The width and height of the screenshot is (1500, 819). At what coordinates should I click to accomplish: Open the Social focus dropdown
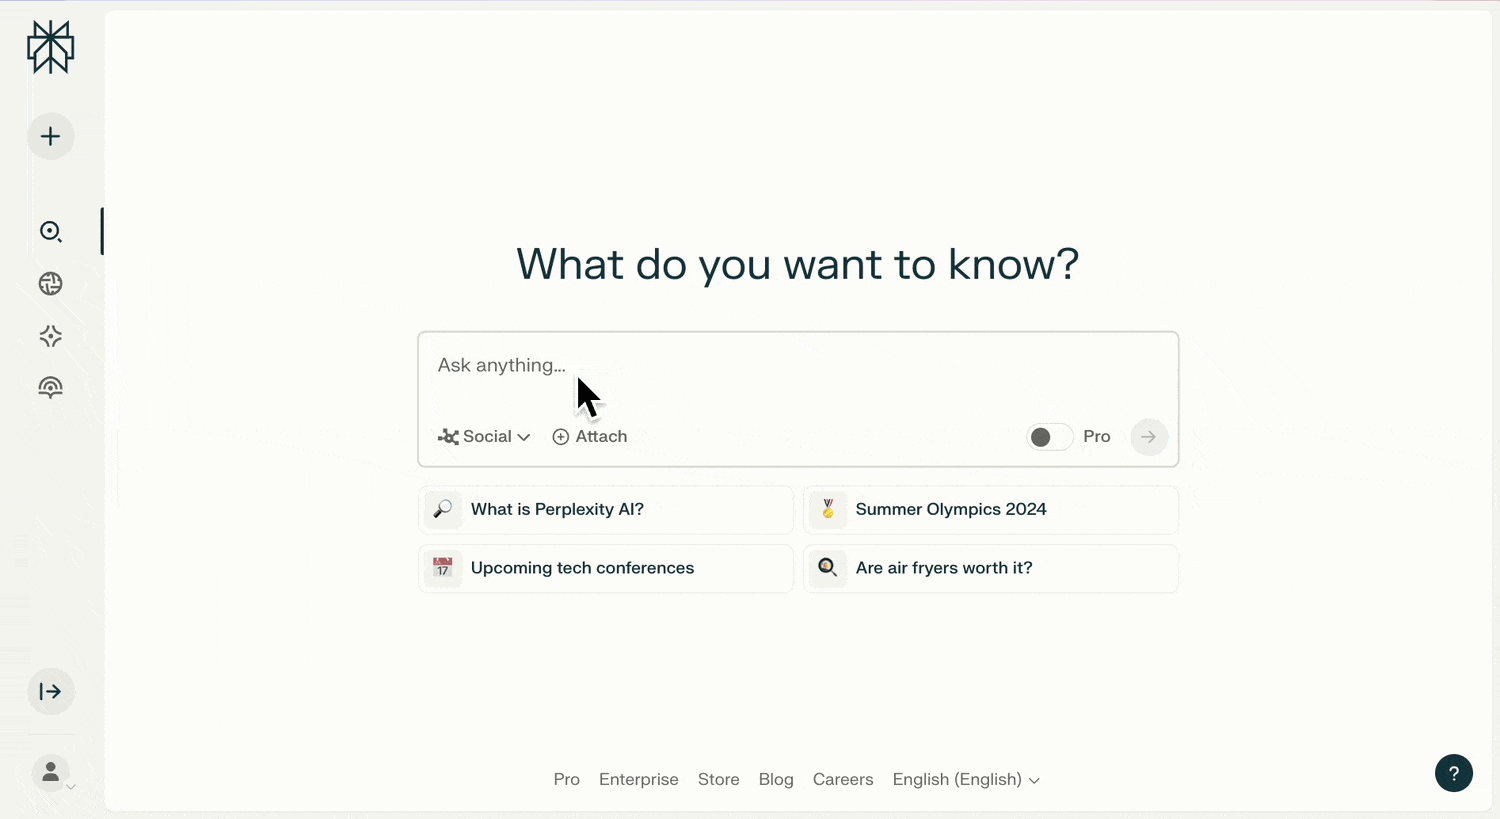485,437
